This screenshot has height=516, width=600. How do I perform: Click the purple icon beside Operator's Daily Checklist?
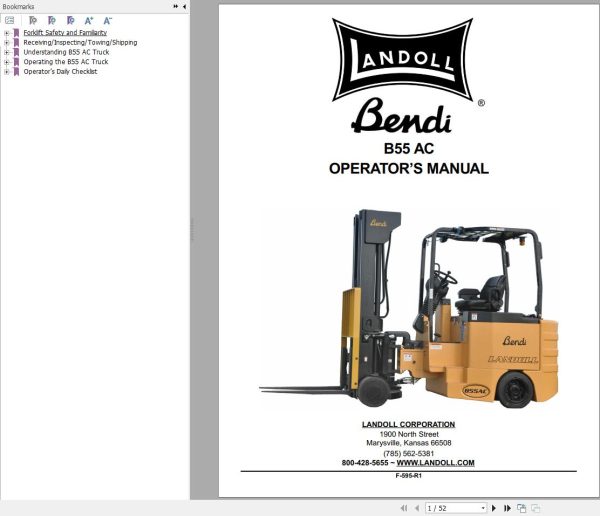click(16, 72)
